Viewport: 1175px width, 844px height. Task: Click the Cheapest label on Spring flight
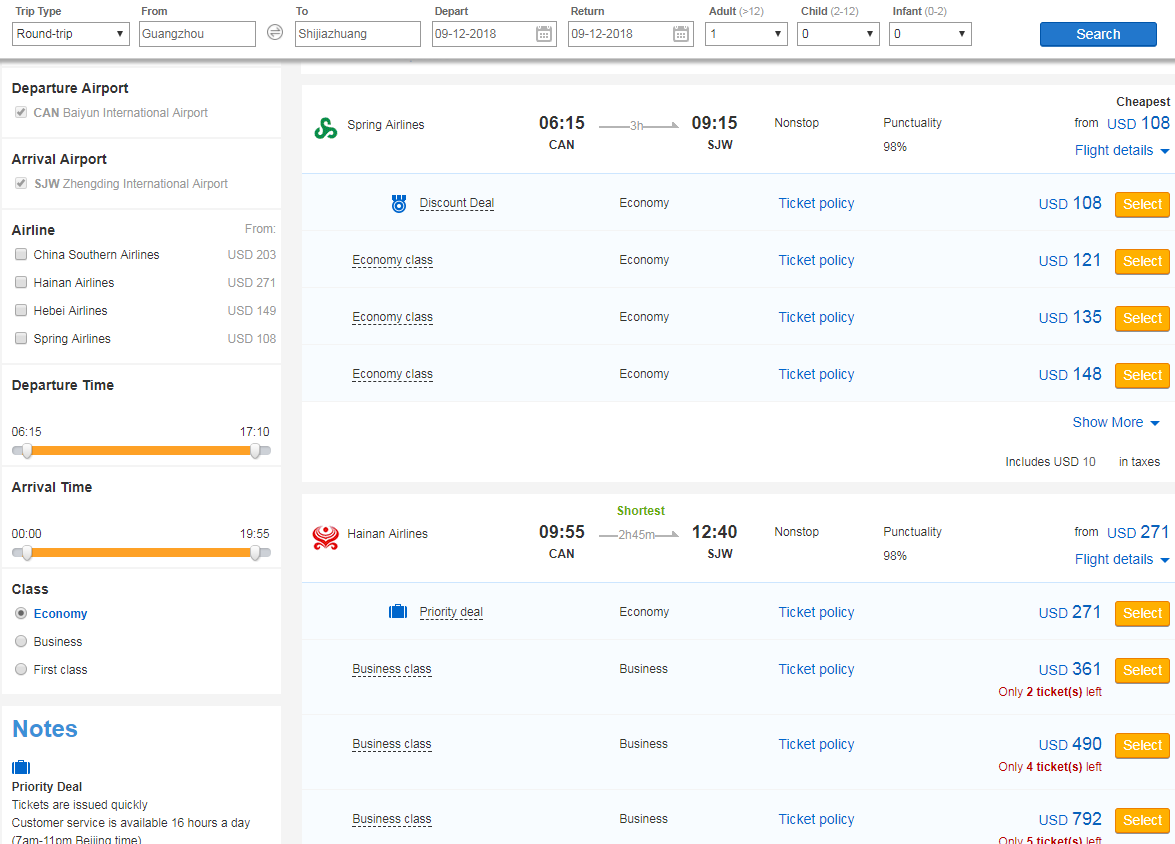tap(1143, 101)
